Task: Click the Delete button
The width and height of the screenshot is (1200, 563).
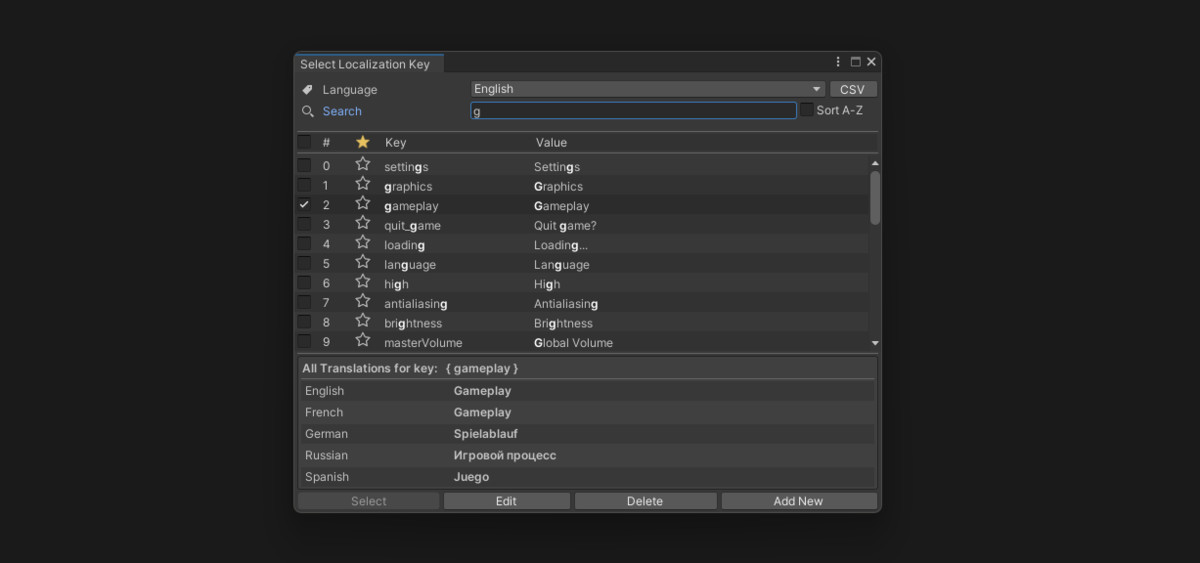Action: pyautogui.click(x=645, y=501)
